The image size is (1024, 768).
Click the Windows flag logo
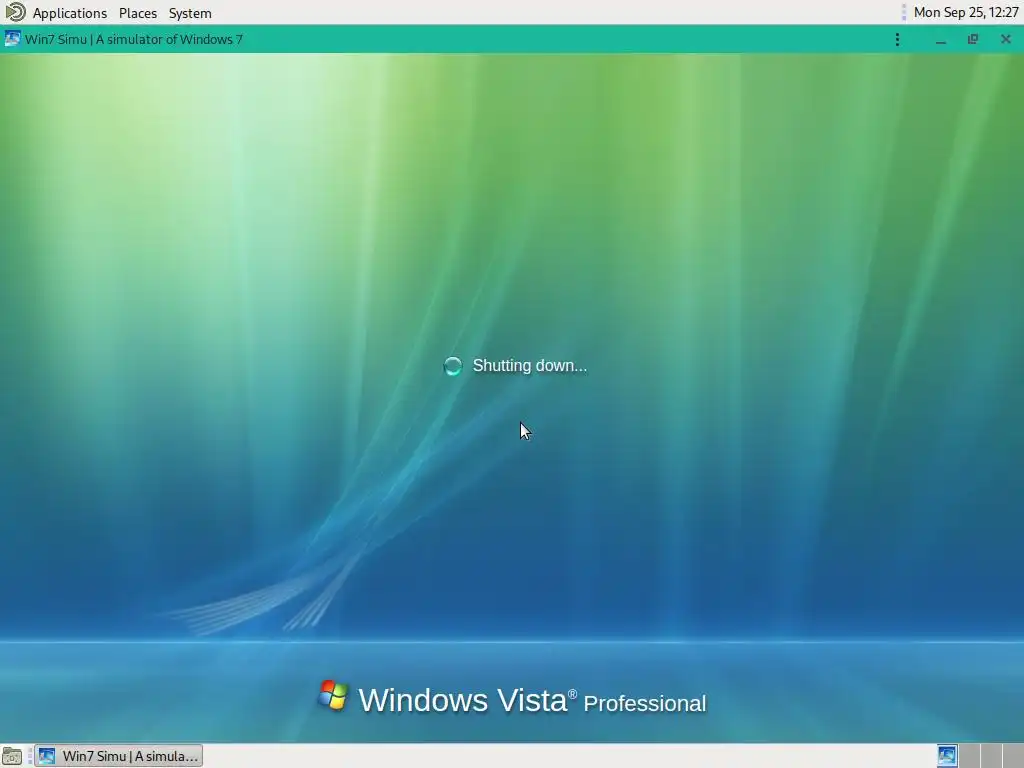pyautogui.click(x=334, y=696)
